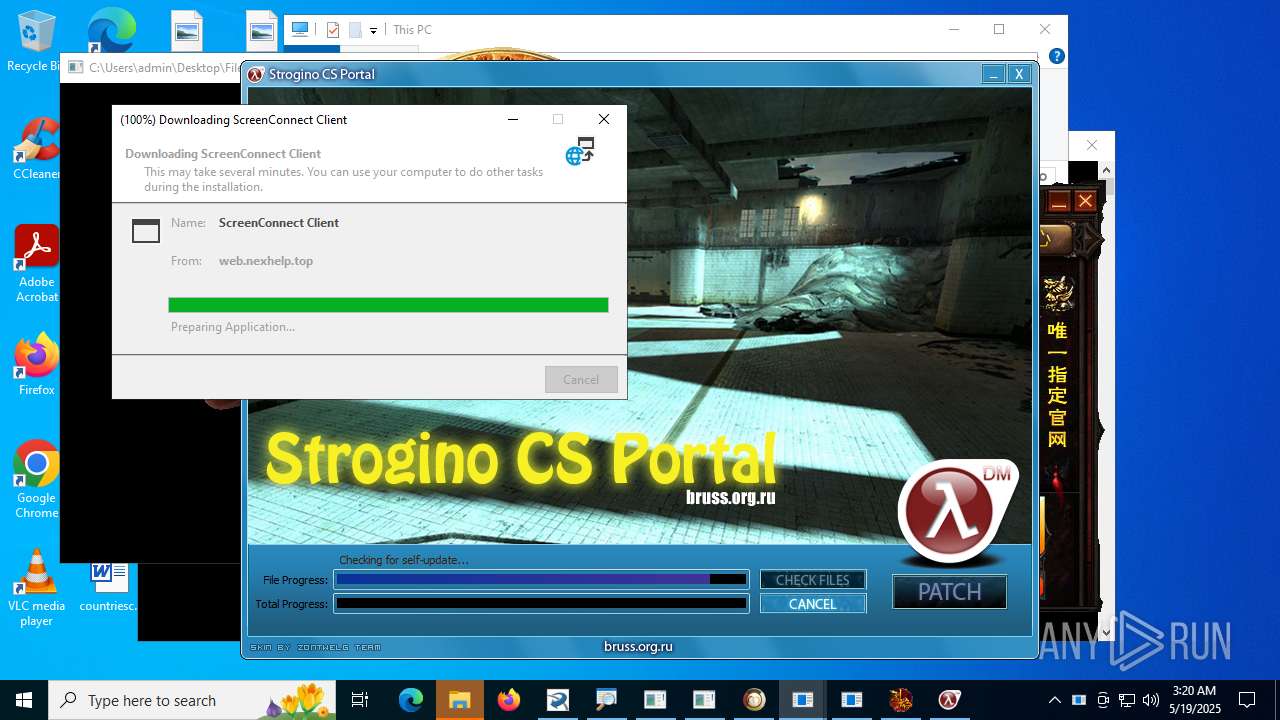Open the countriesc Word document on desktop
The height and width of the screenshot is (720, 1280).
click(108, 586)
